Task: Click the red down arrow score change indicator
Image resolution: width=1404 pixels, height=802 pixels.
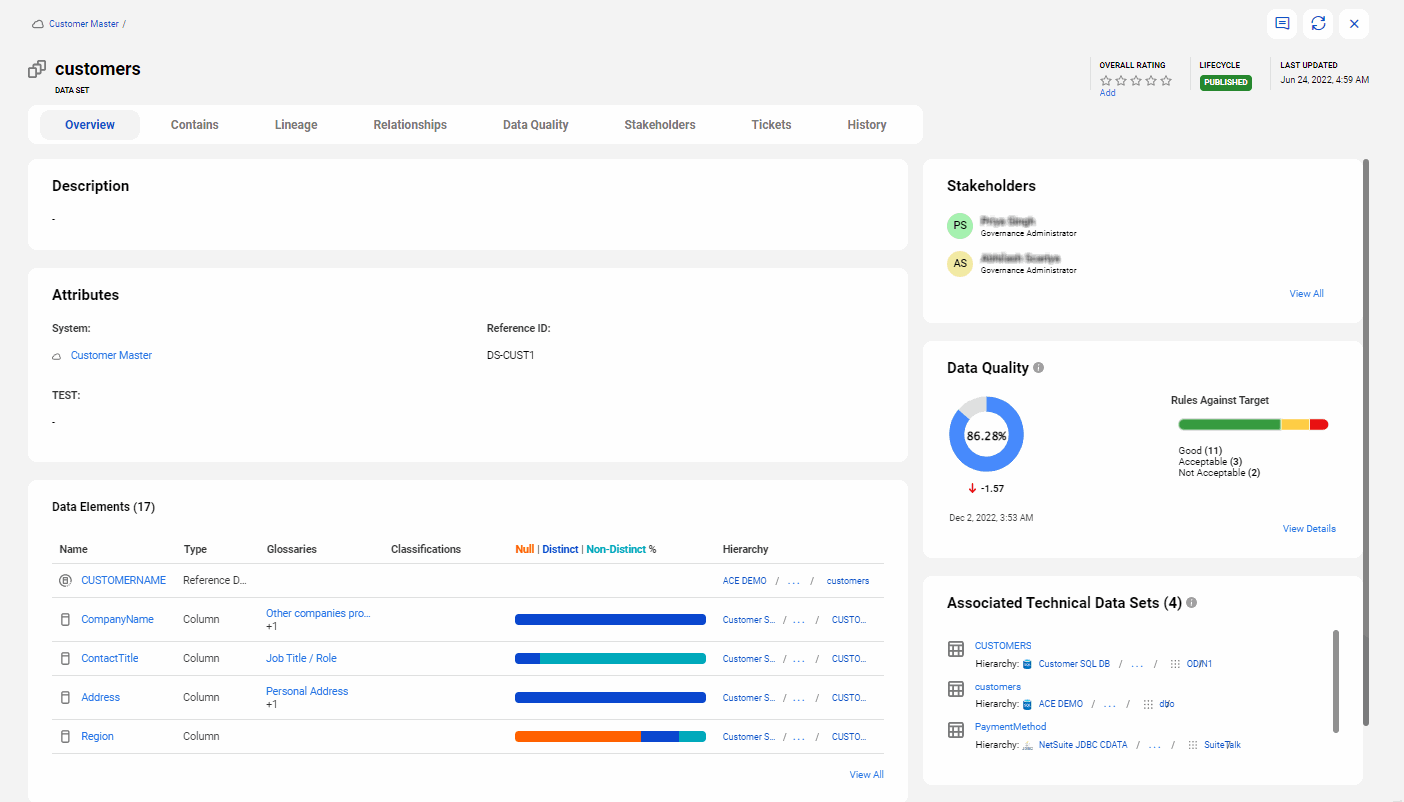Action: 972,488
